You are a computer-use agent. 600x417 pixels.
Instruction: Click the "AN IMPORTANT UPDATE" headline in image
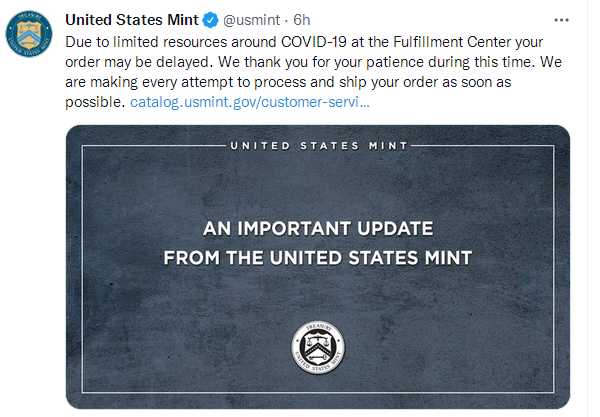pos(318,226)
